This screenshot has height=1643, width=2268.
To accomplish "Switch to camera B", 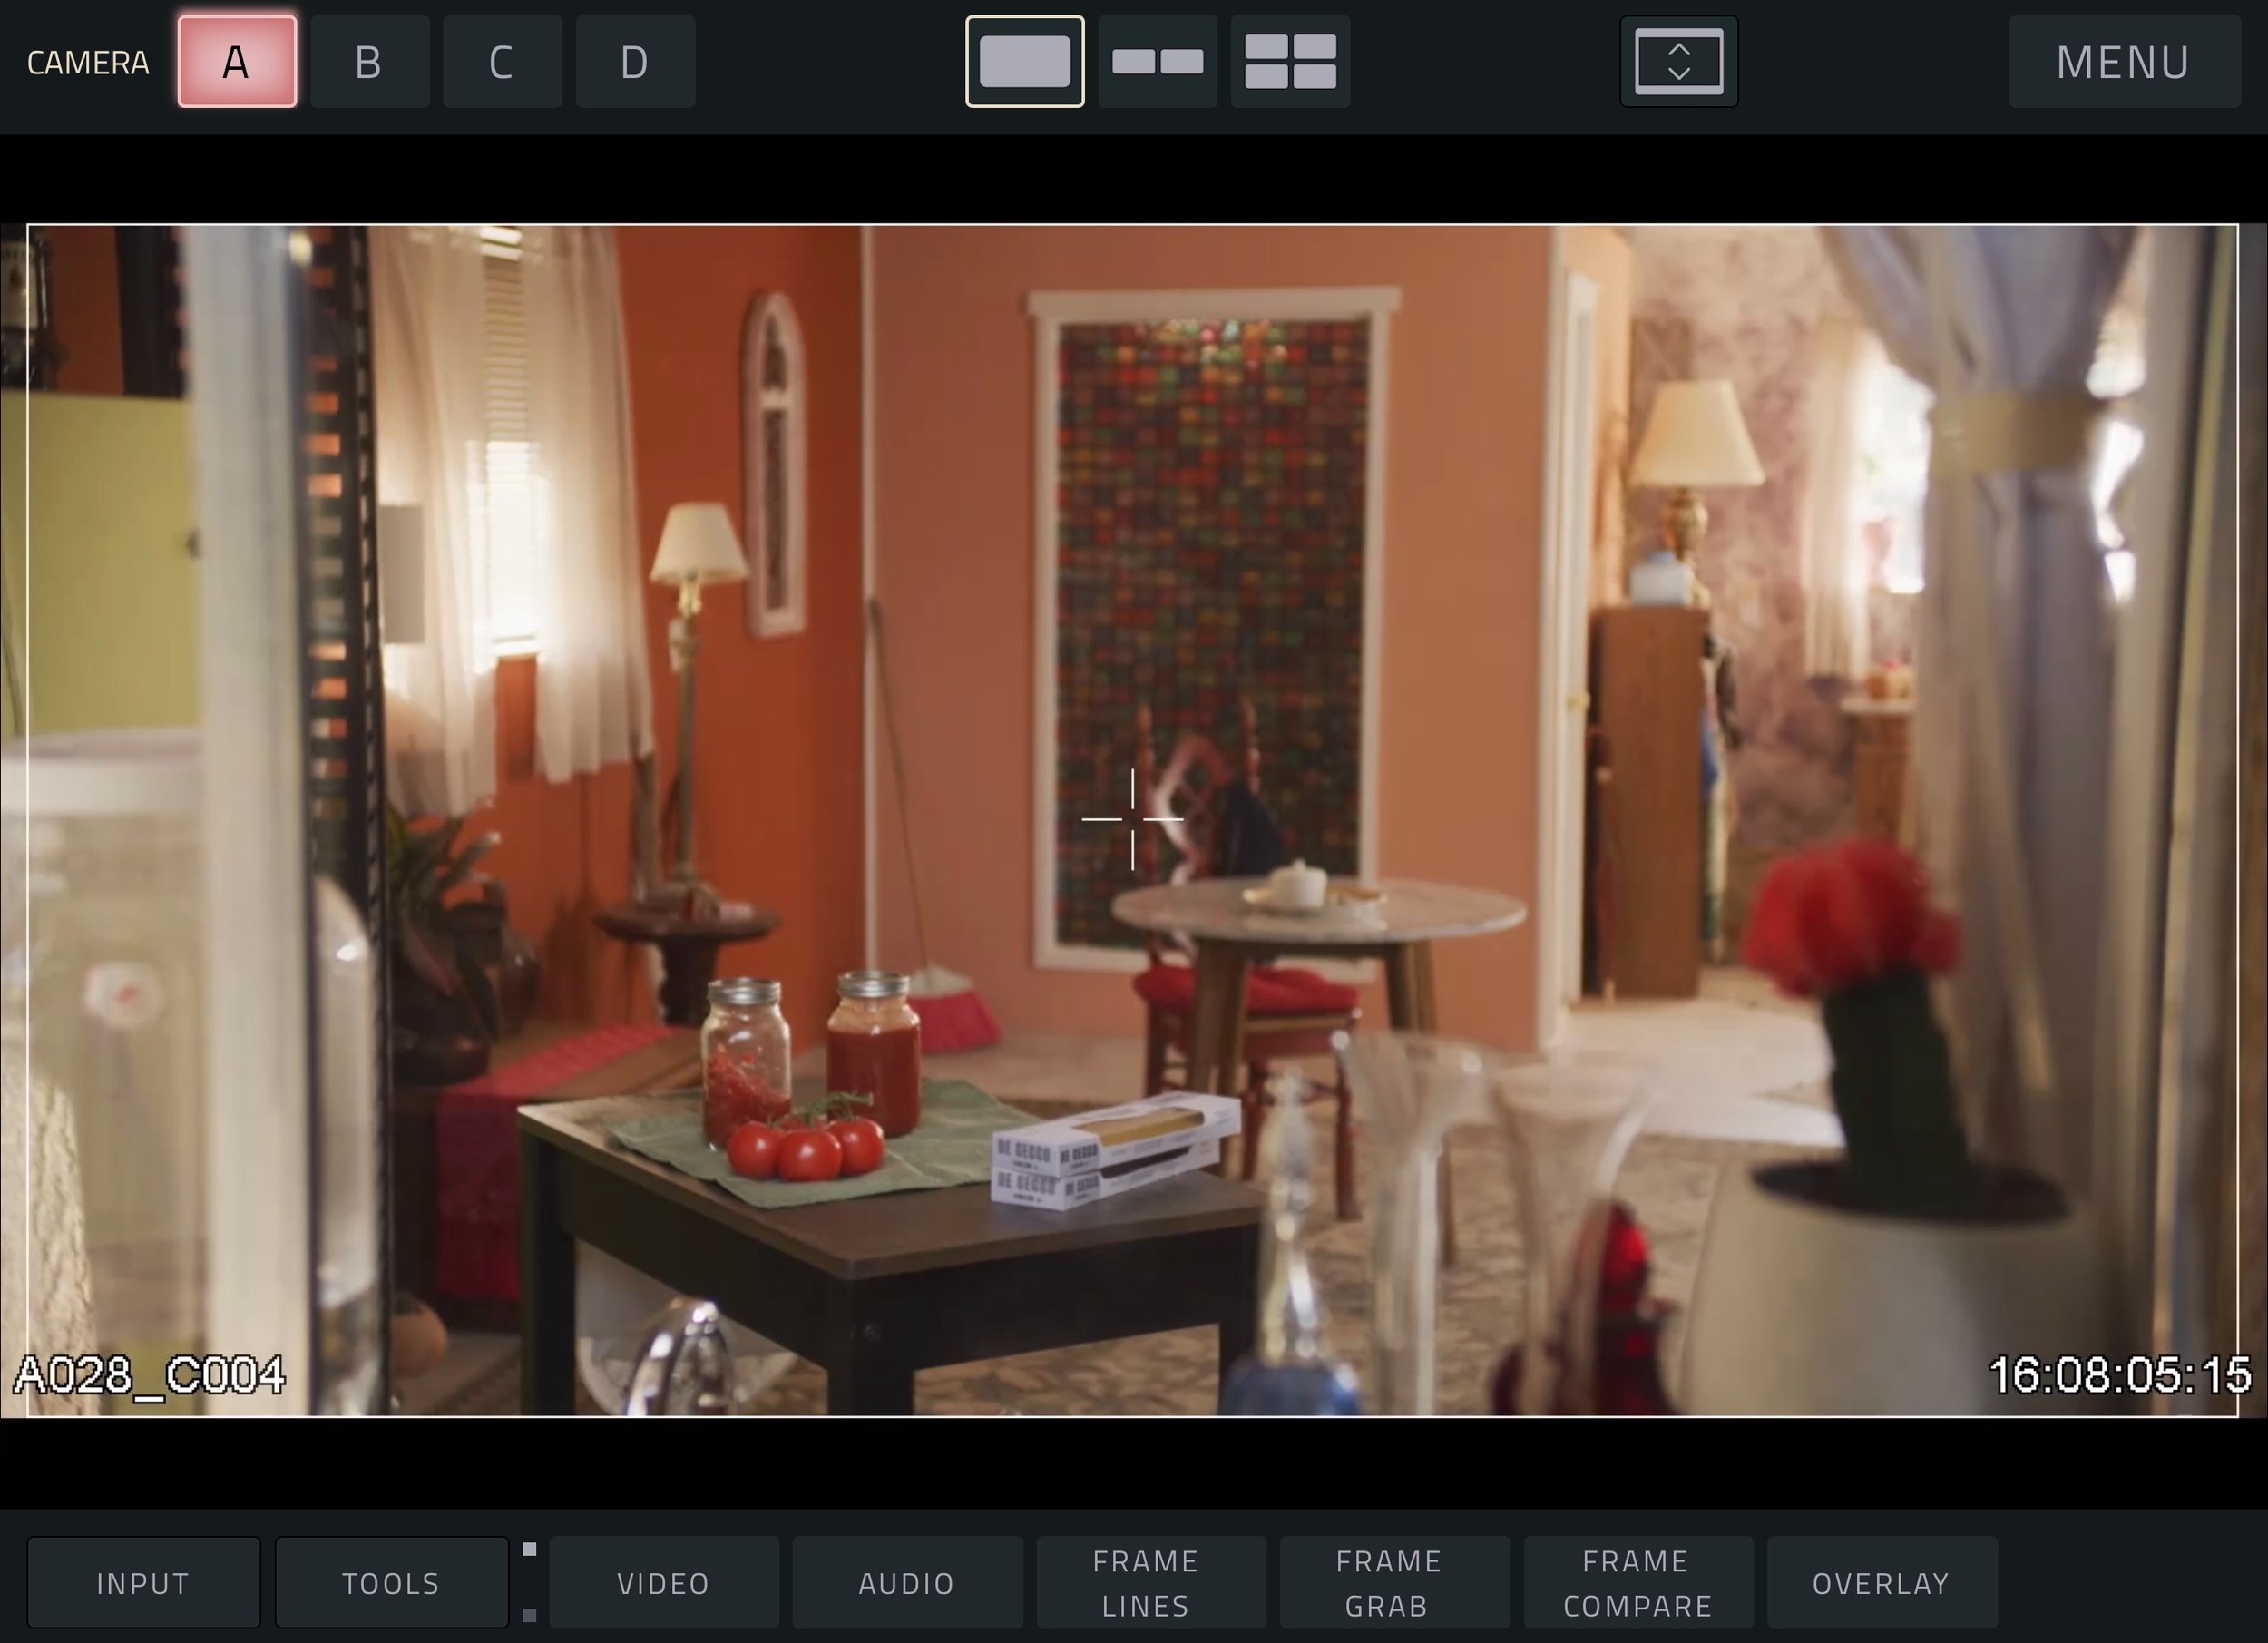I will coord(369,61).
